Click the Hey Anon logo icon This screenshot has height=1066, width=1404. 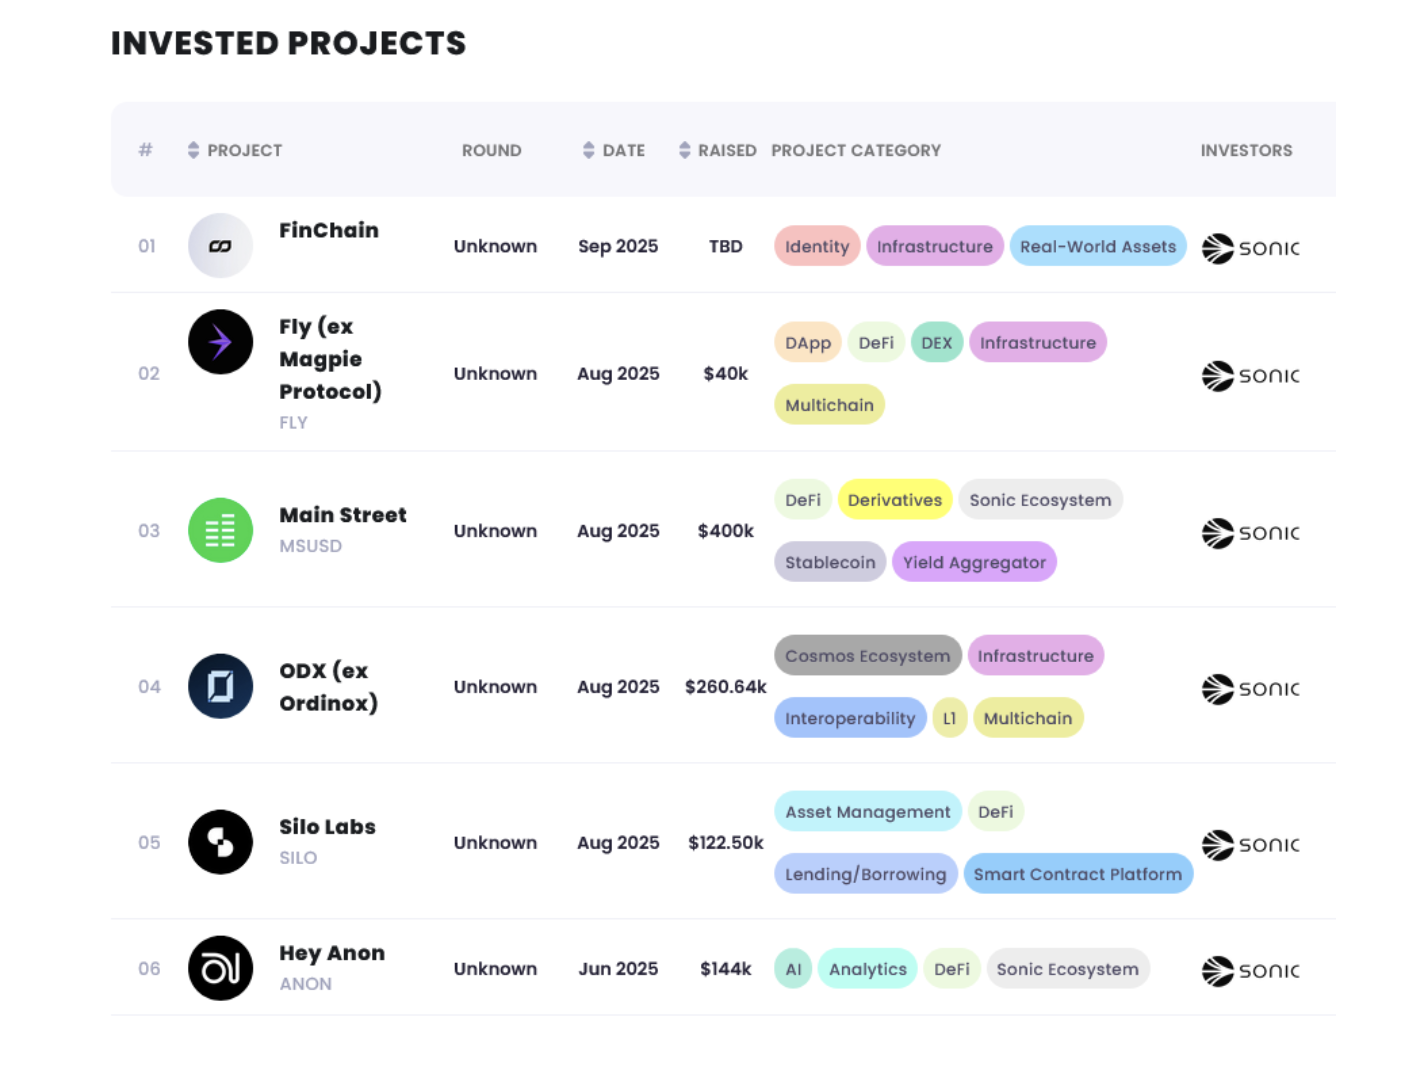coord(220,968)
